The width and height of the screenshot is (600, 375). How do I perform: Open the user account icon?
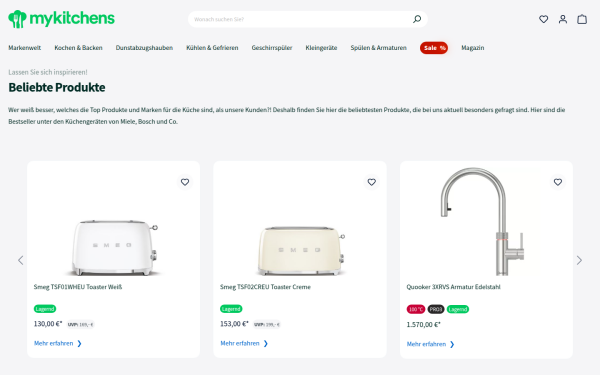click(x=562, y=19)
